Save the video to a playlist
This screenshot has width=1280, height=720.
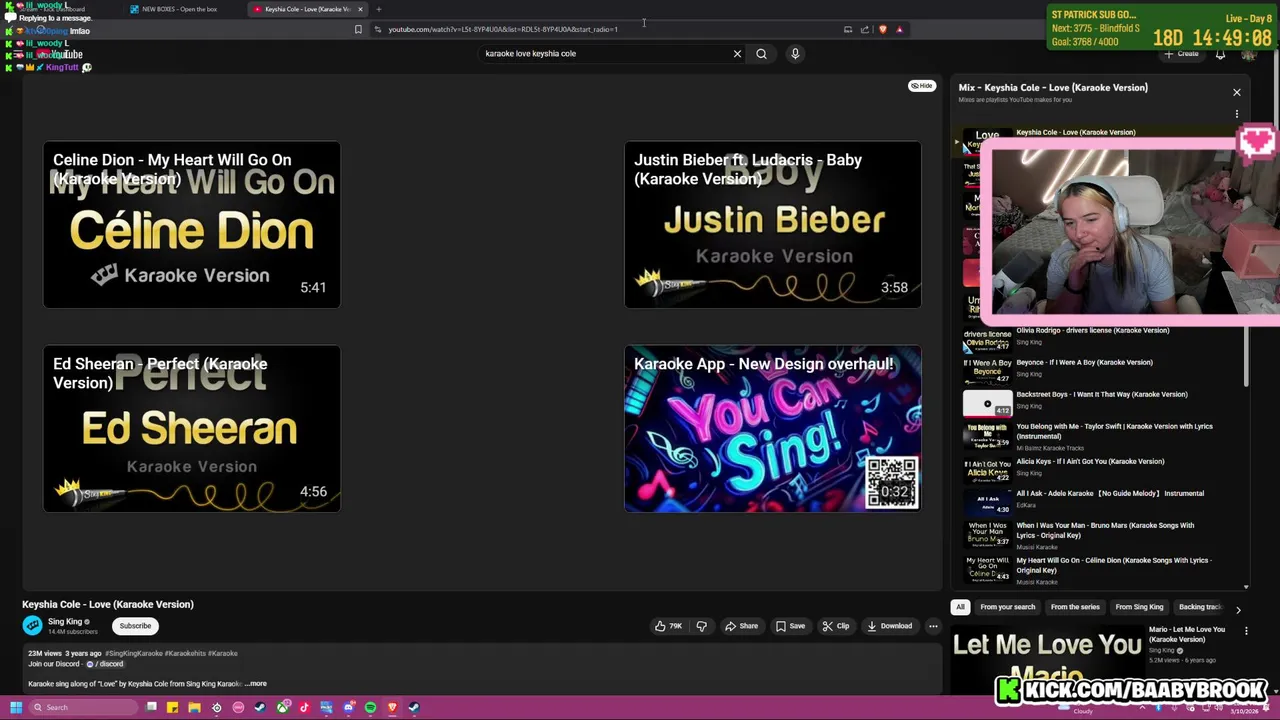pos(789,626)
